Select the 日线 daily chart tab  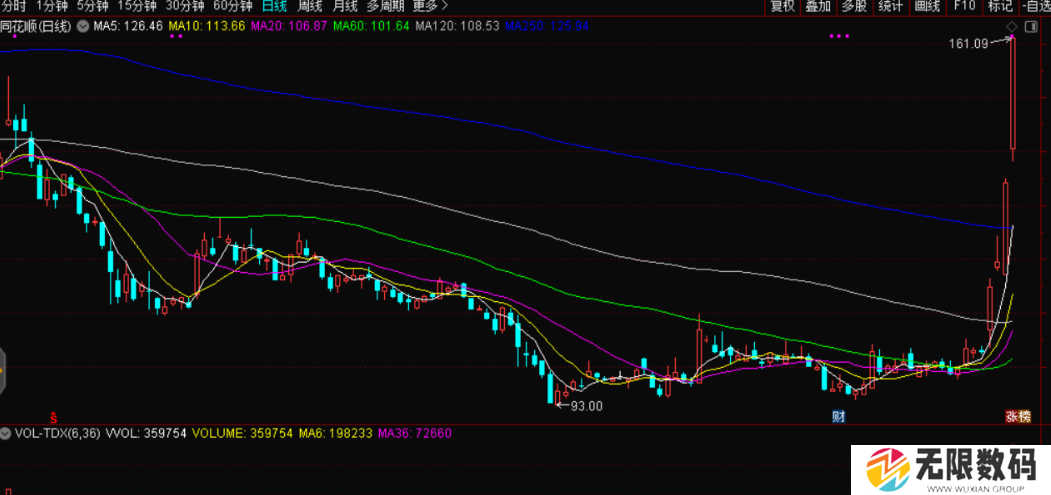click(275, 7)
